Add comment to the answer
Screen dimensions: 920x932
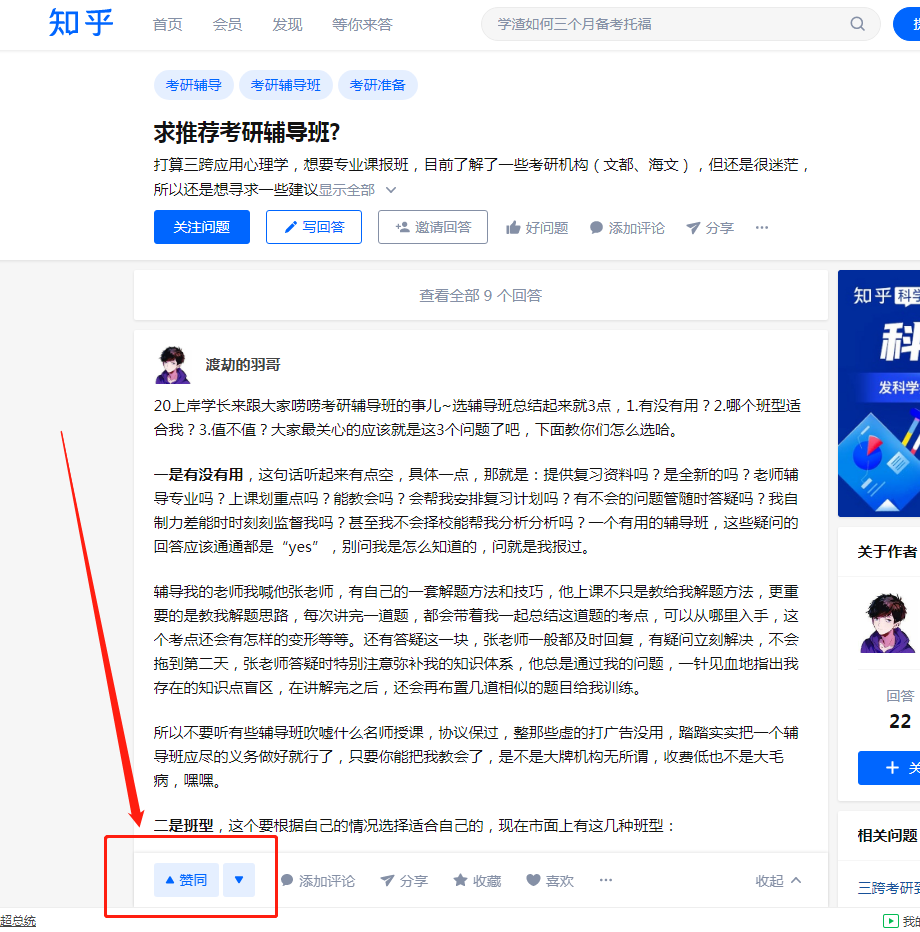(318, 880)
